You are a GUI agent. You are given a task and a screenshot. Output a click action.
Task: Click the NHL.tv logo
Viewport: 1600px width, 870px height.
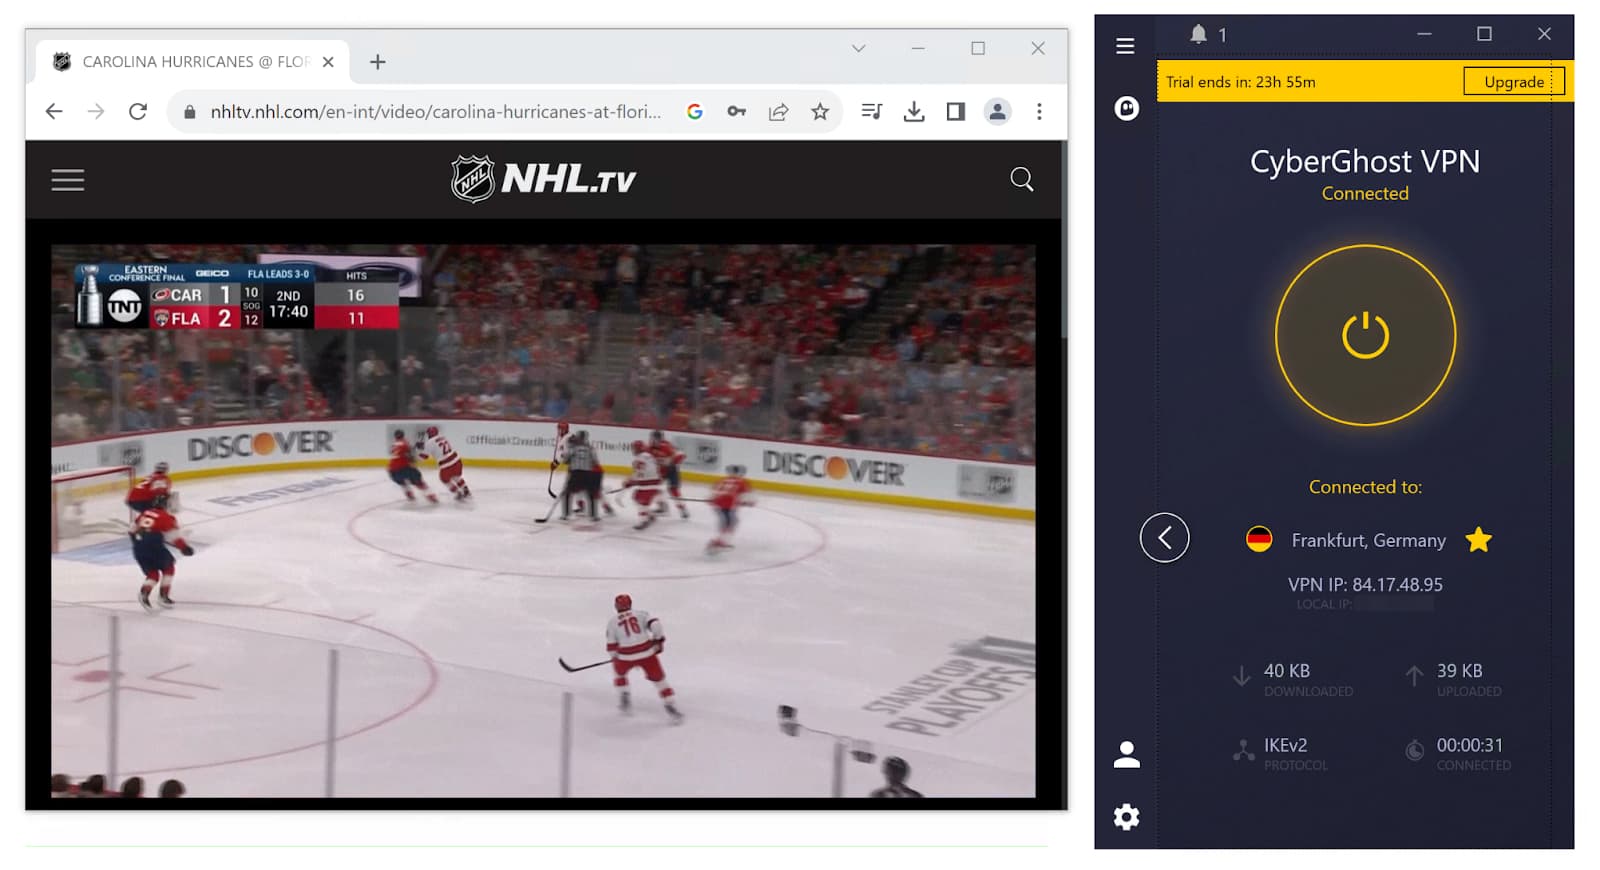pos(543,179)
